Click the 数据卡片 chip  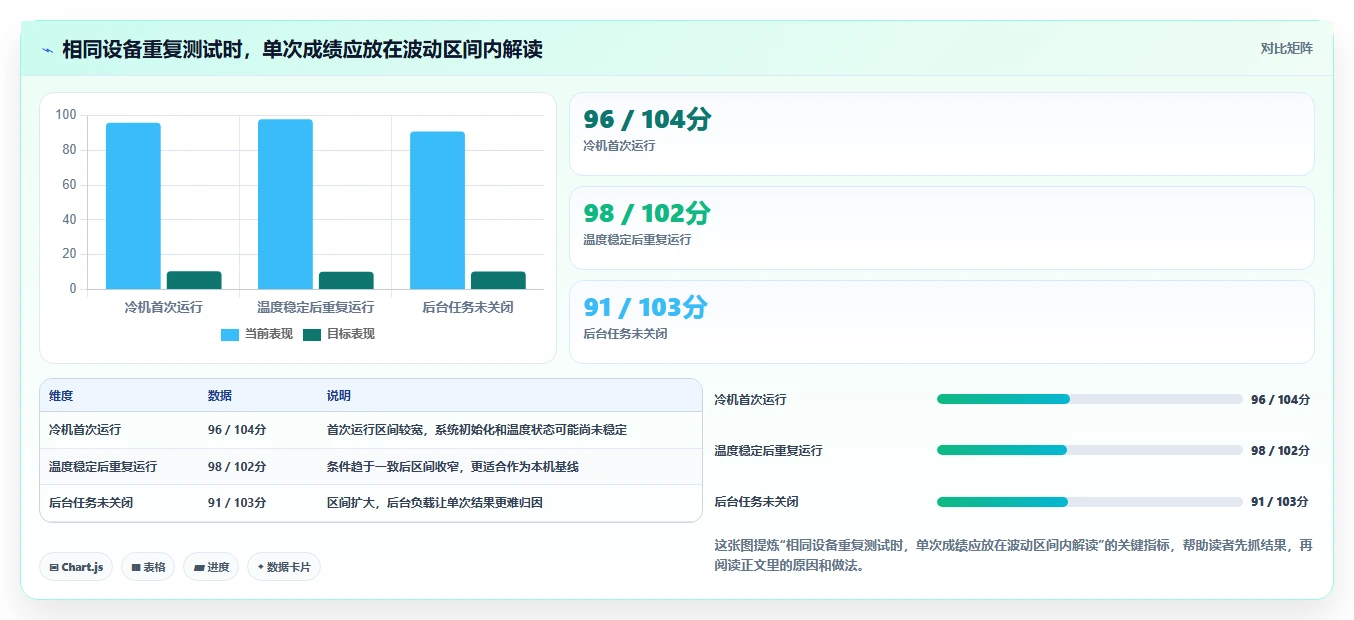[x=284, y=567]
